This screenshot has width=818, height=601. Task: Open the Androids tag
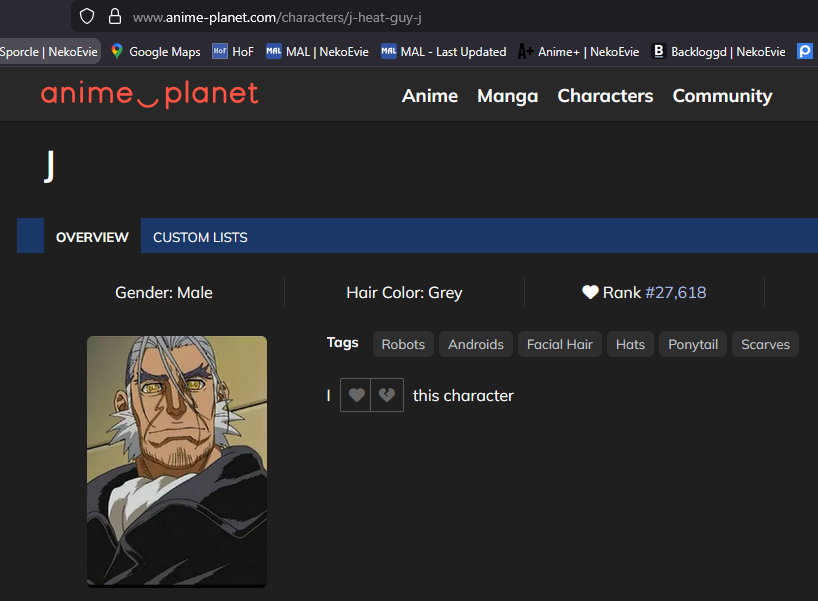click(x=476, y=344)
